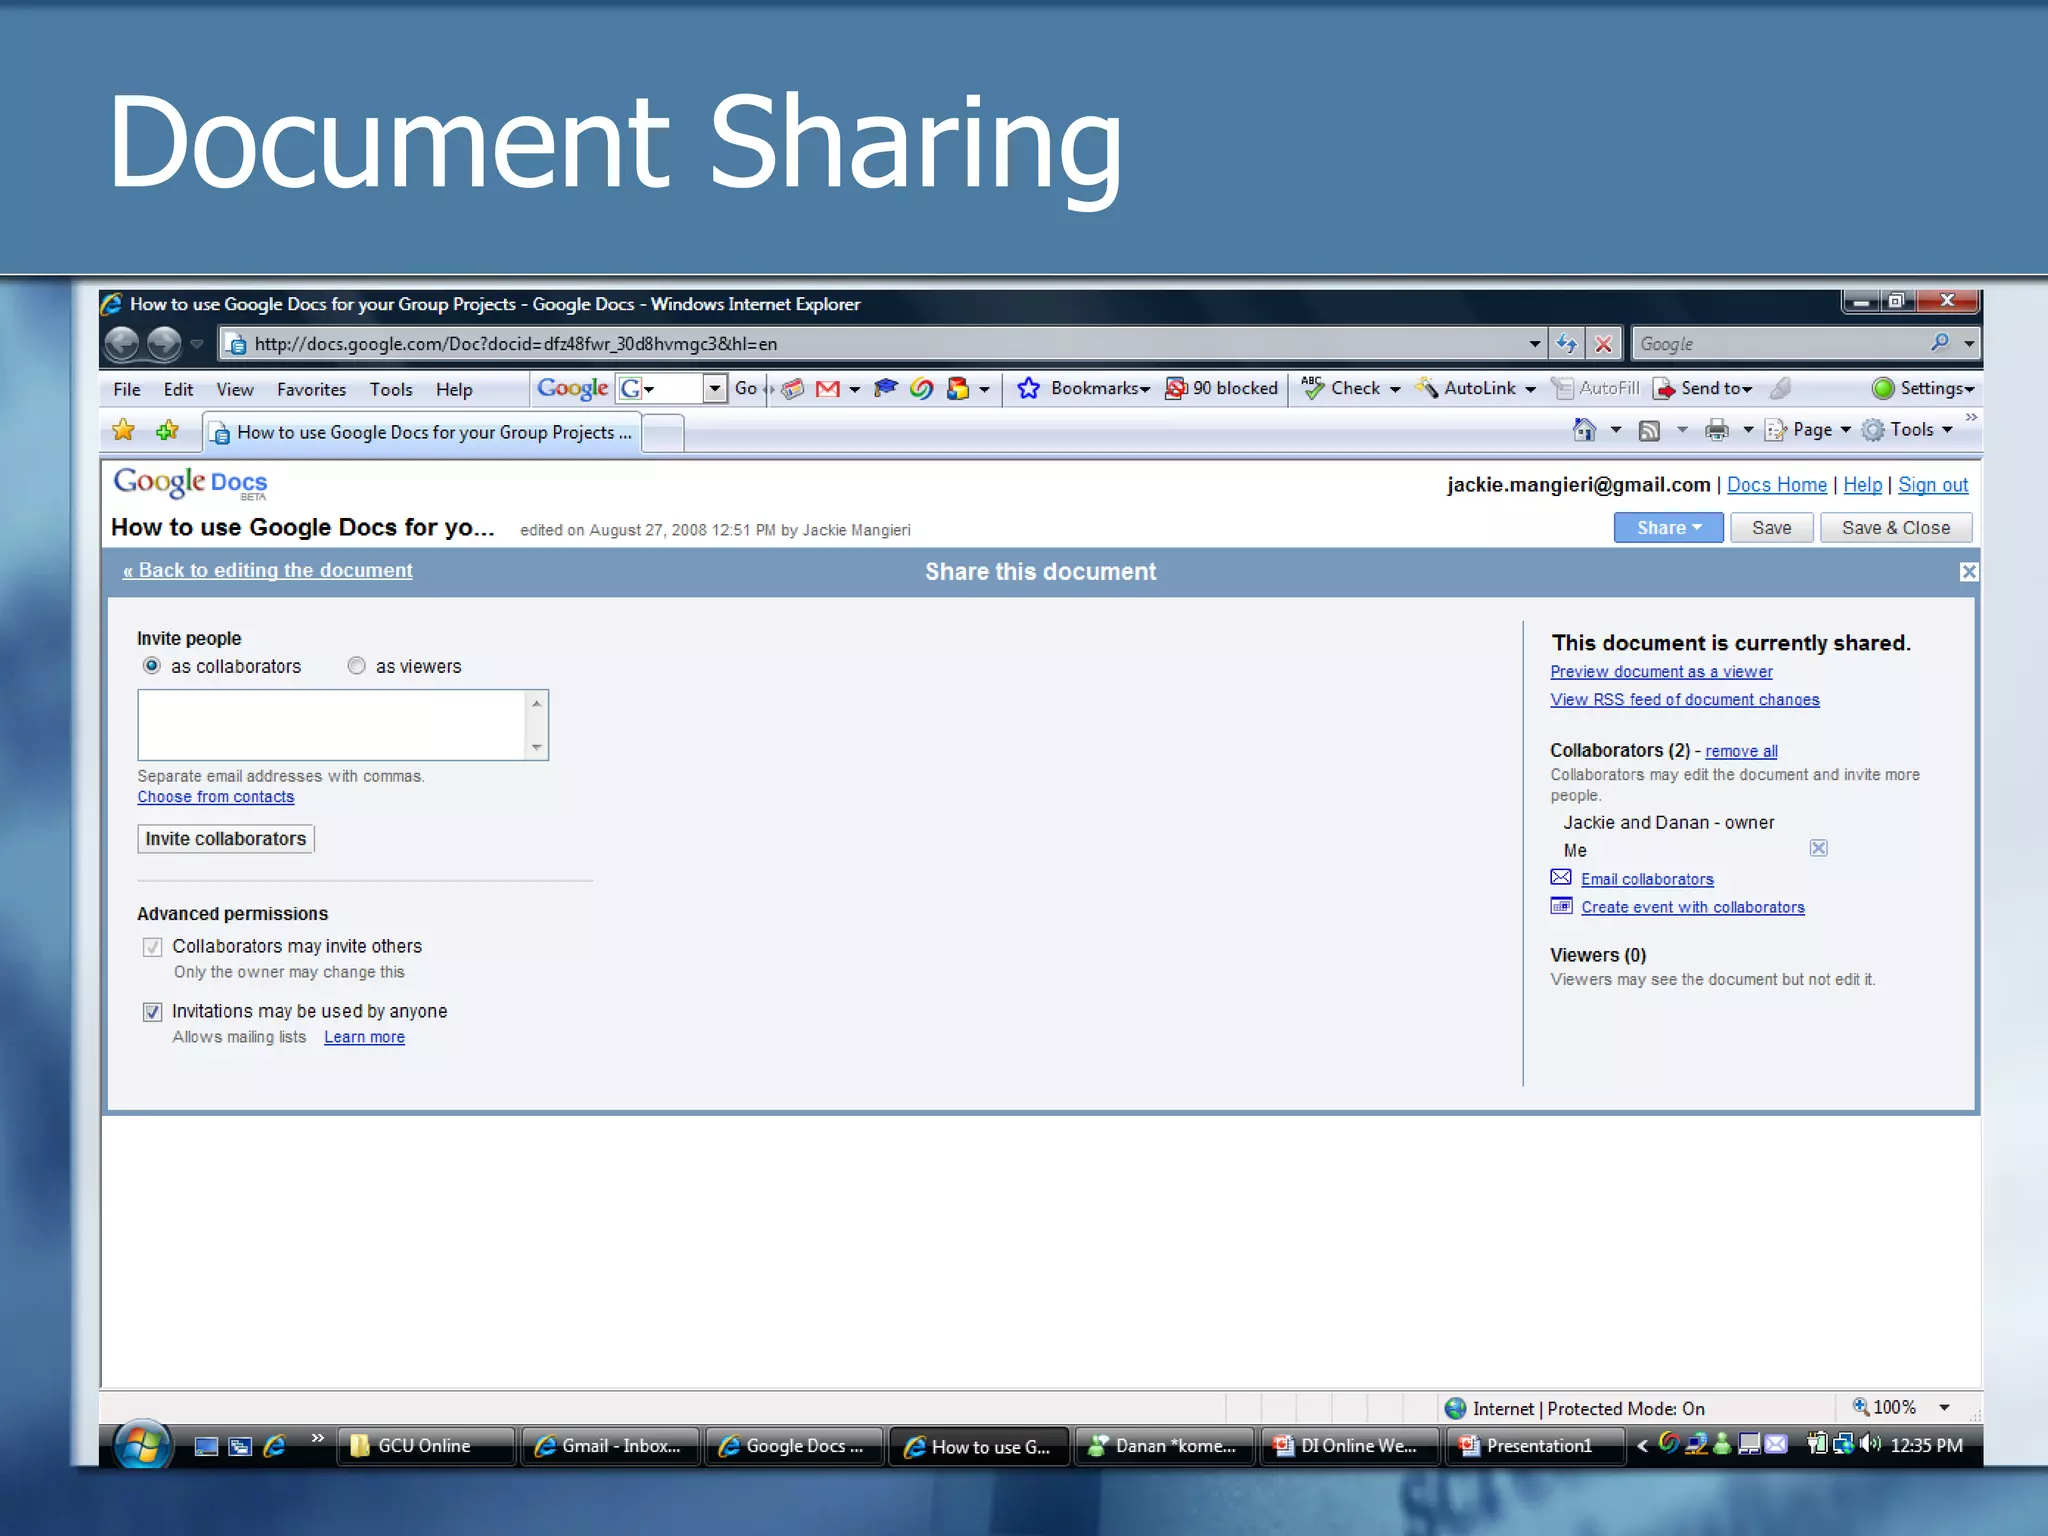This screenshot has width=2048, height=1536.
Task: Open the Favorites menu
Action: 311,390
